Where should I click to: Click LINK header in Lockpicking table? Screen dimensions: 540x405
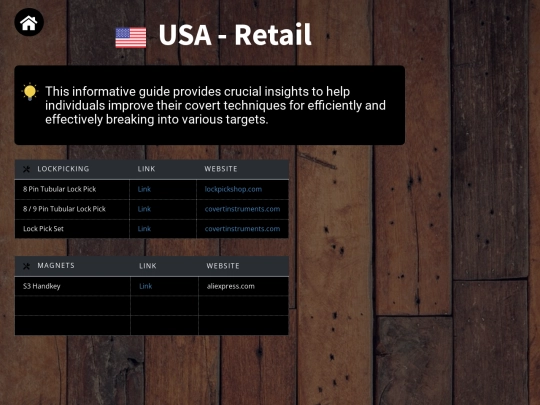coord(146,169)
